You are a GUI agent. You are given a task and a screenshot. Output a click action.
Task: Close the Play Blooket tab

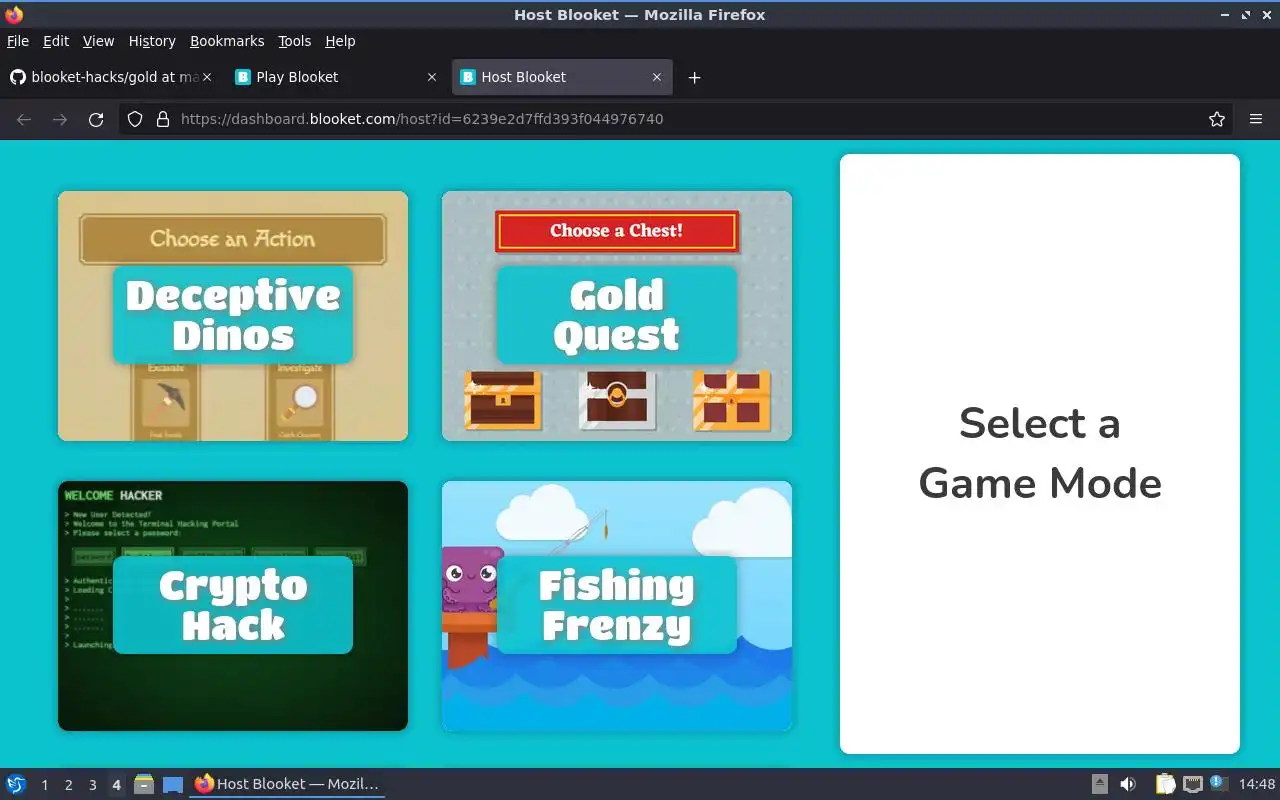click(432, 77)
